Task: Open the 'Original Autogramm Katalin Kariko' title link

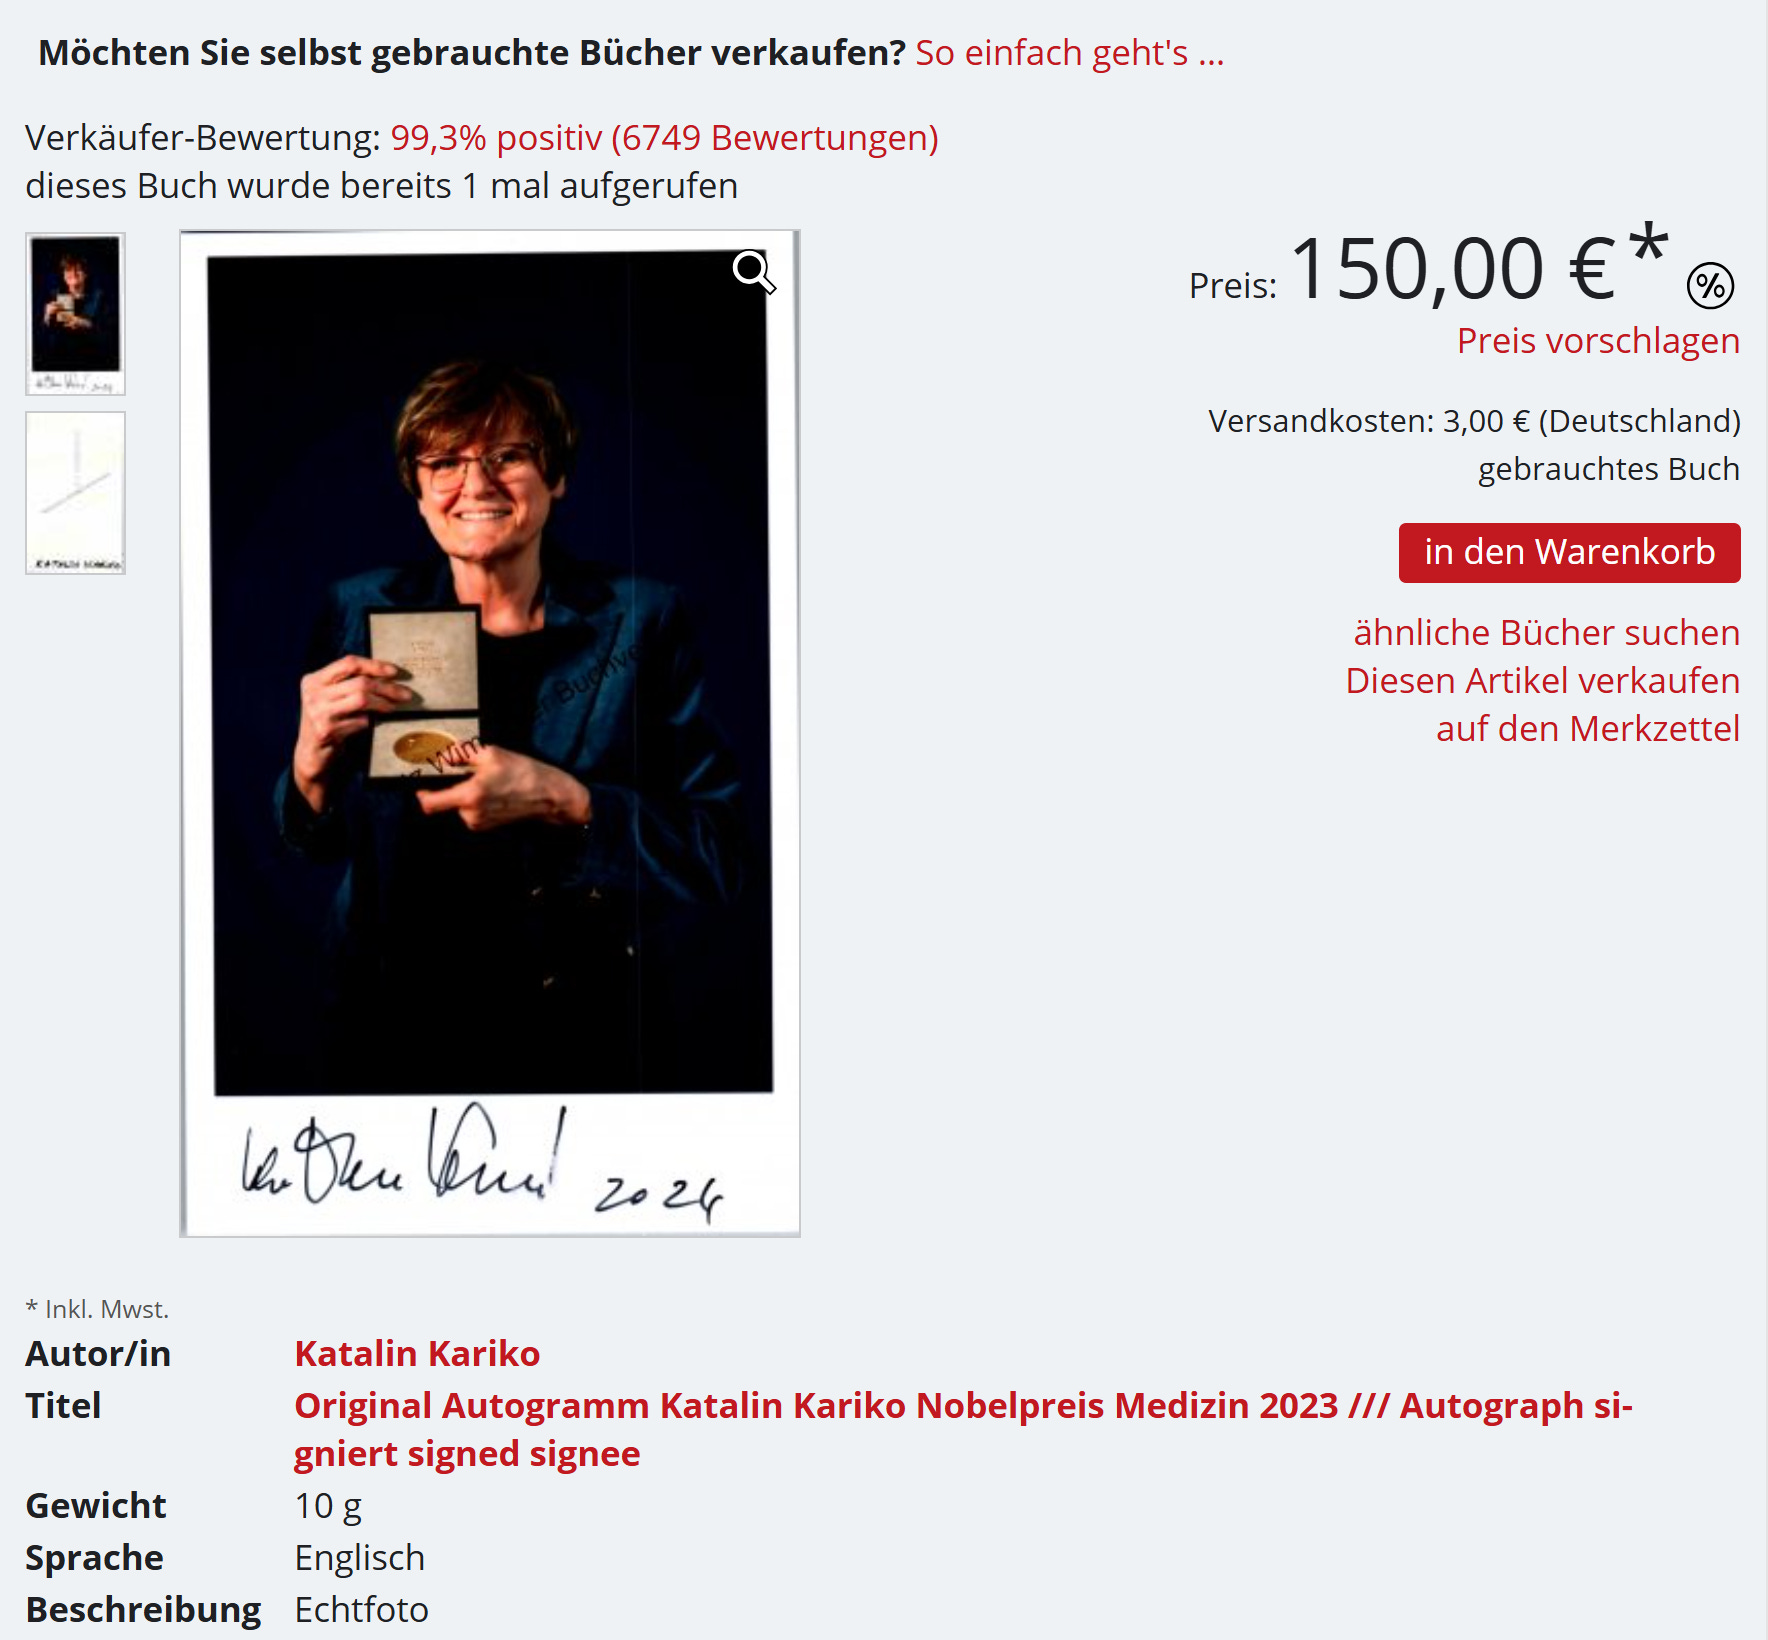Action: pos(963,1430)
